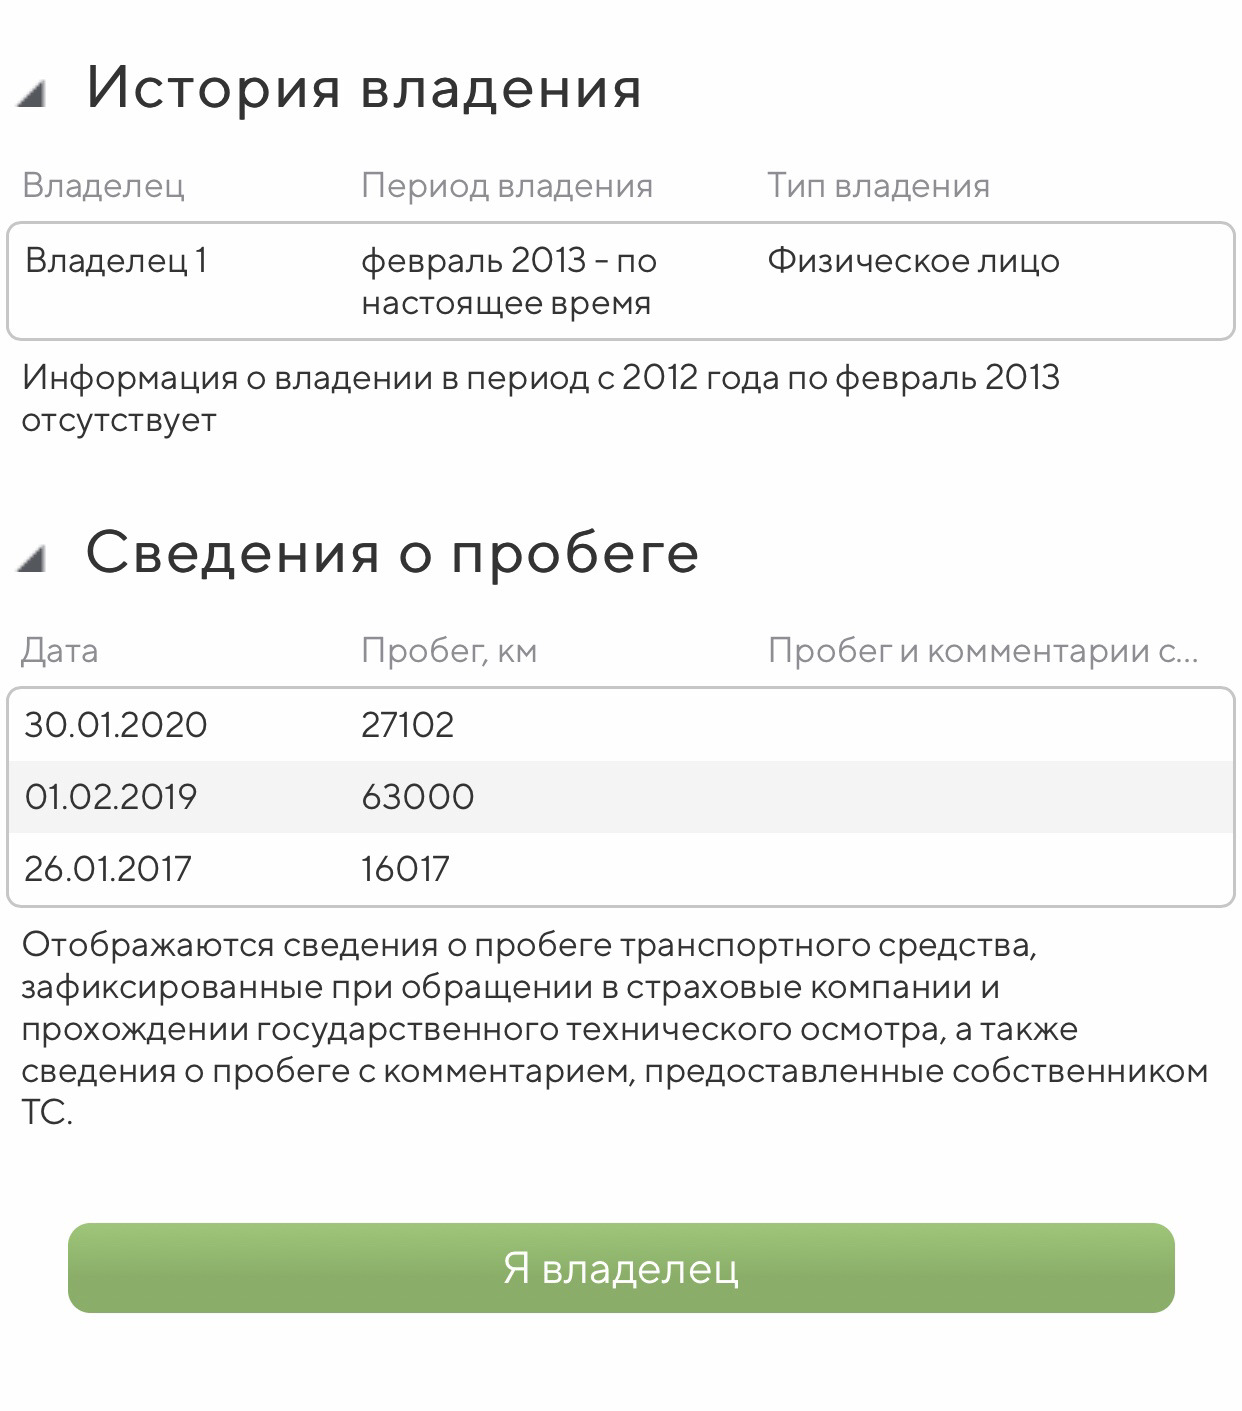Click the История владения heading text
Screen dimensions: 1242x1411
tap(363, 87)
